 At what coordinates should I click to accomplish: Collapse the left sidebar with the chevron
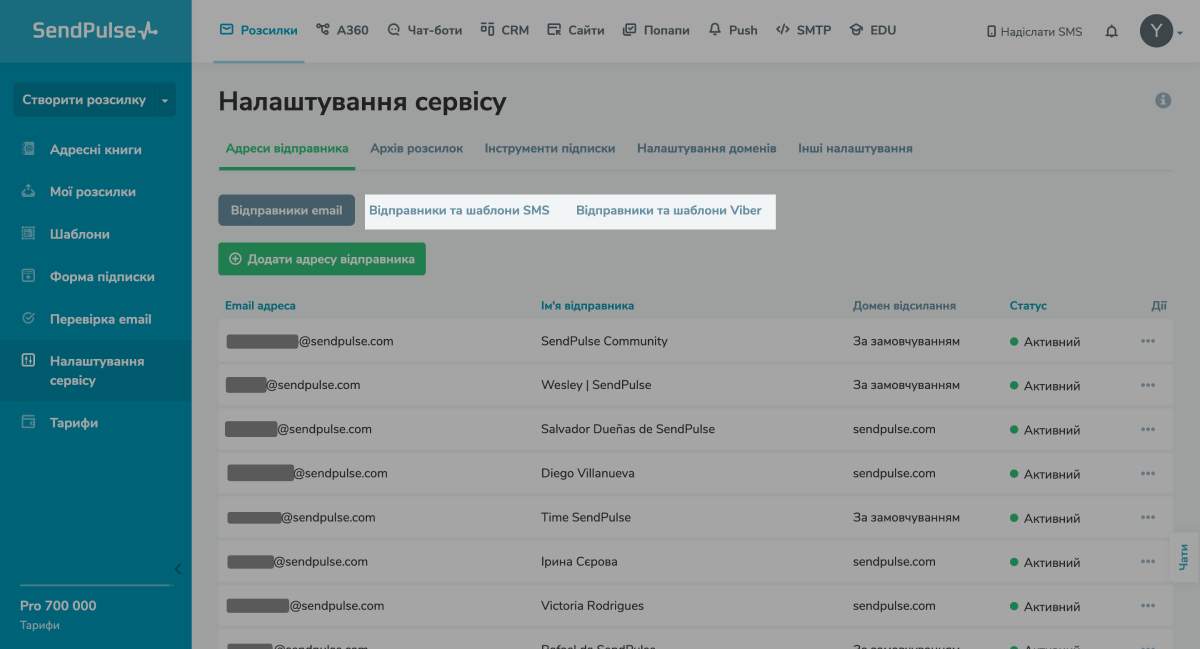[x=178, y=569]
